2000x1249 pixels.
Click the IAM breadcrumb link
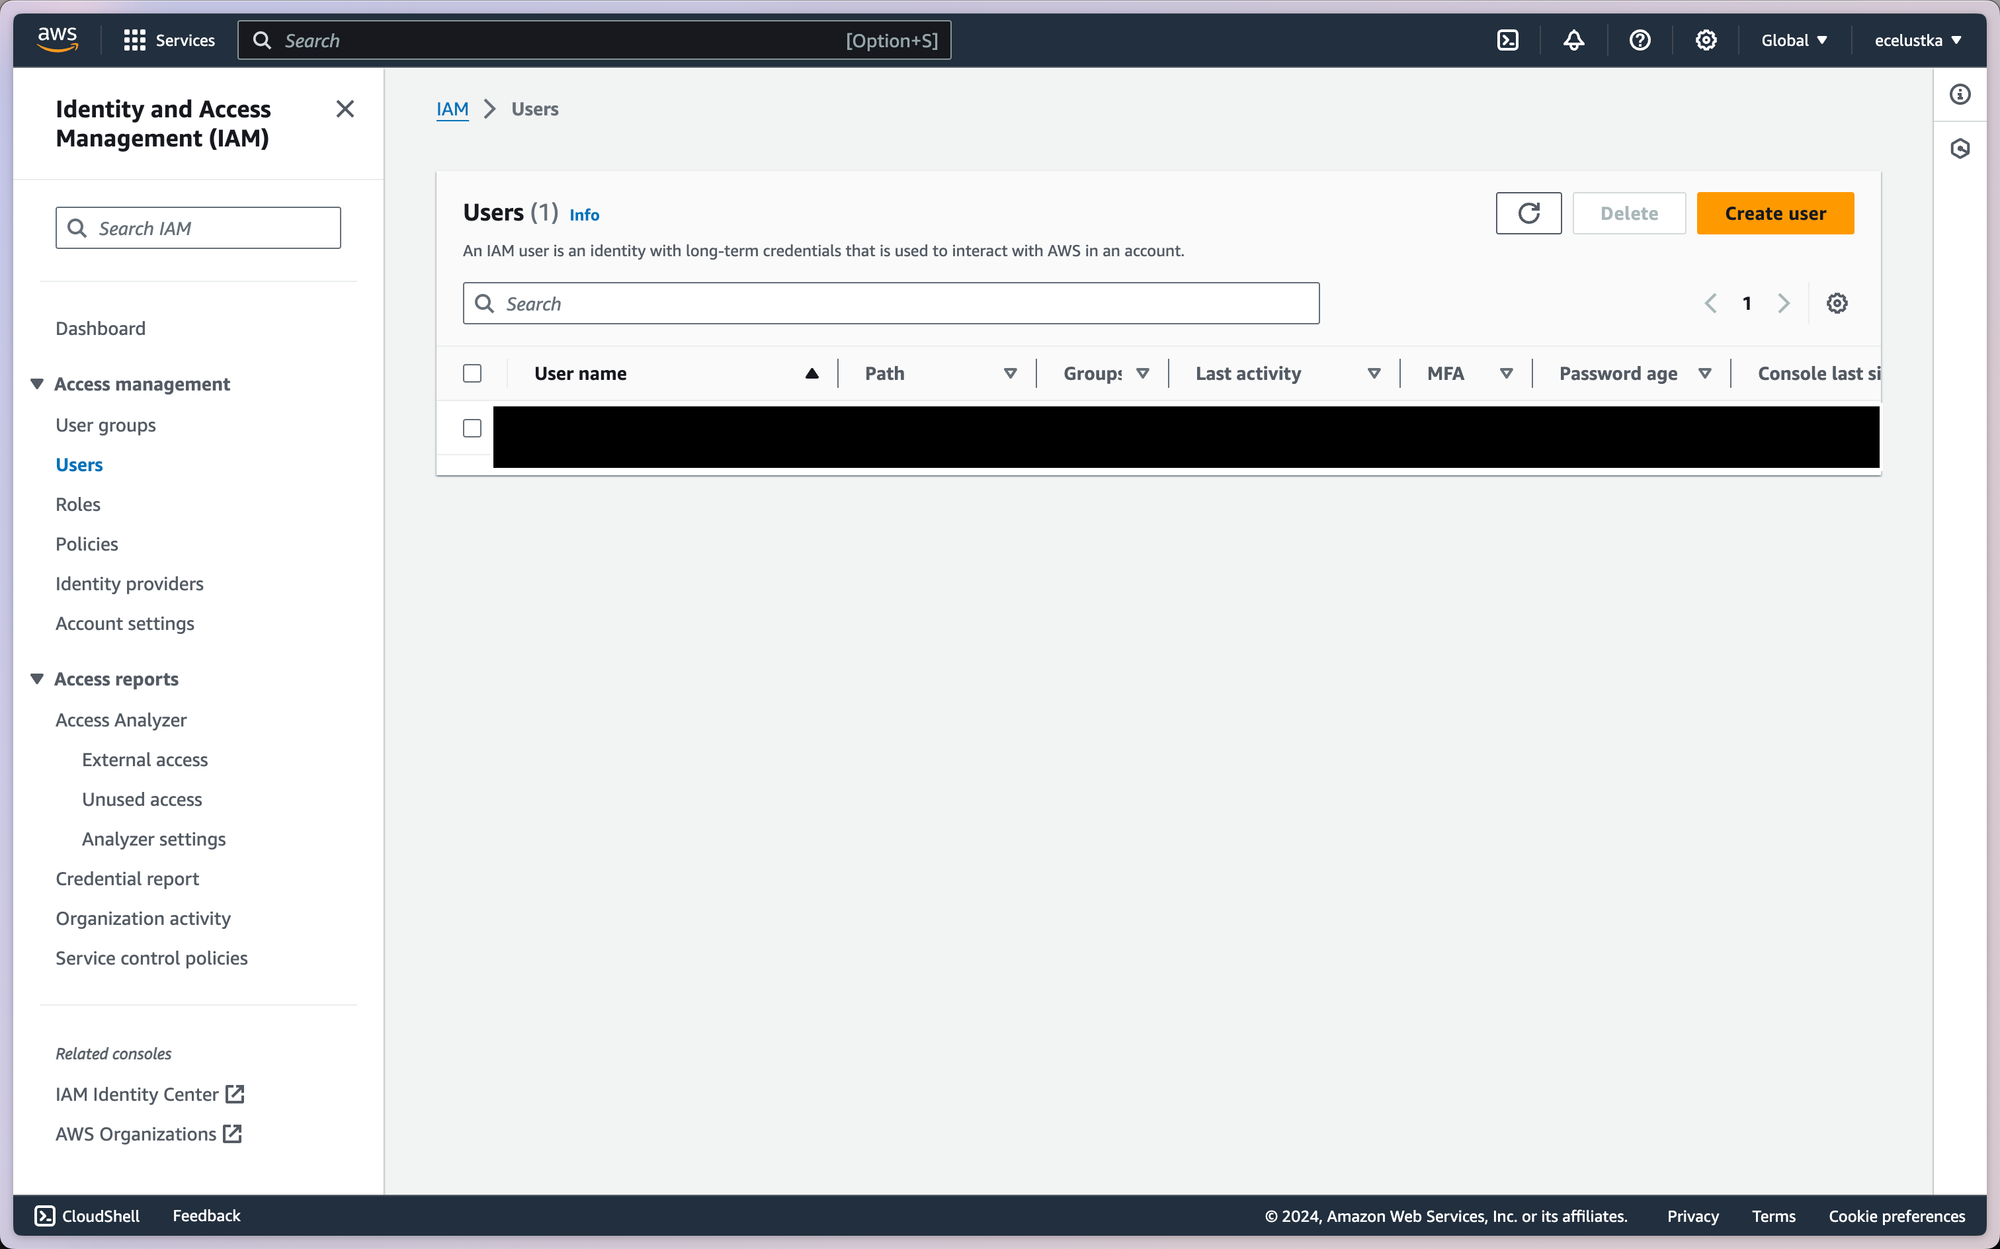pyautogui.click(x=452, y=109)
